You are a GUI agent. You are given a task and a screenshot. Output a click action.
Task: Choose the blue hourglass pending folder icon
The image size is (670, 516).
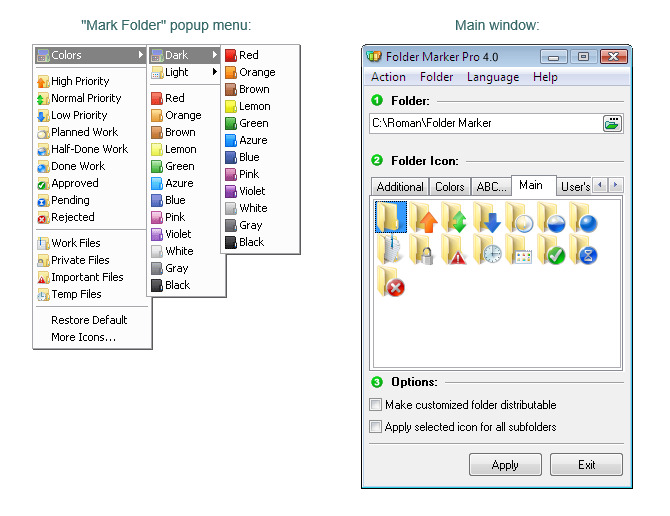pyautogui.click(x=583, y=249)
